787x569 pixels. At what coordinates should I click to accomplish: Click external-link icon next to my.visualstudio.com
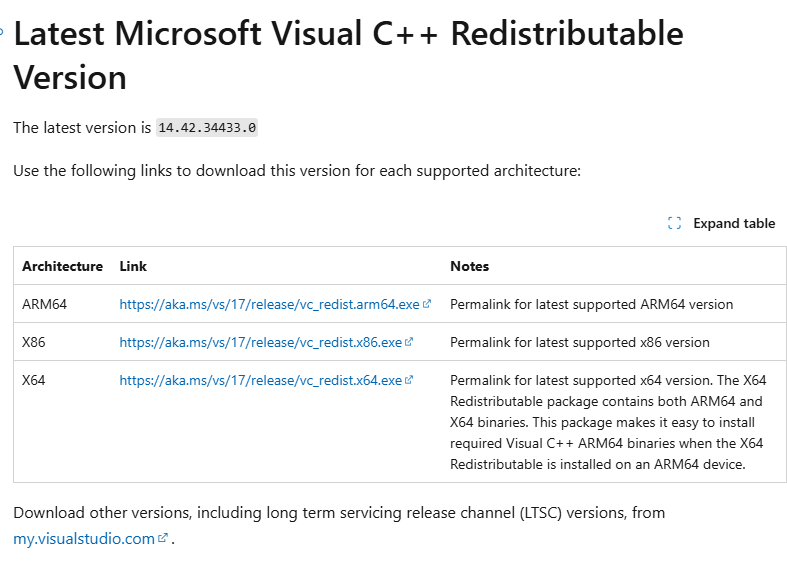(x=163, y=538)
